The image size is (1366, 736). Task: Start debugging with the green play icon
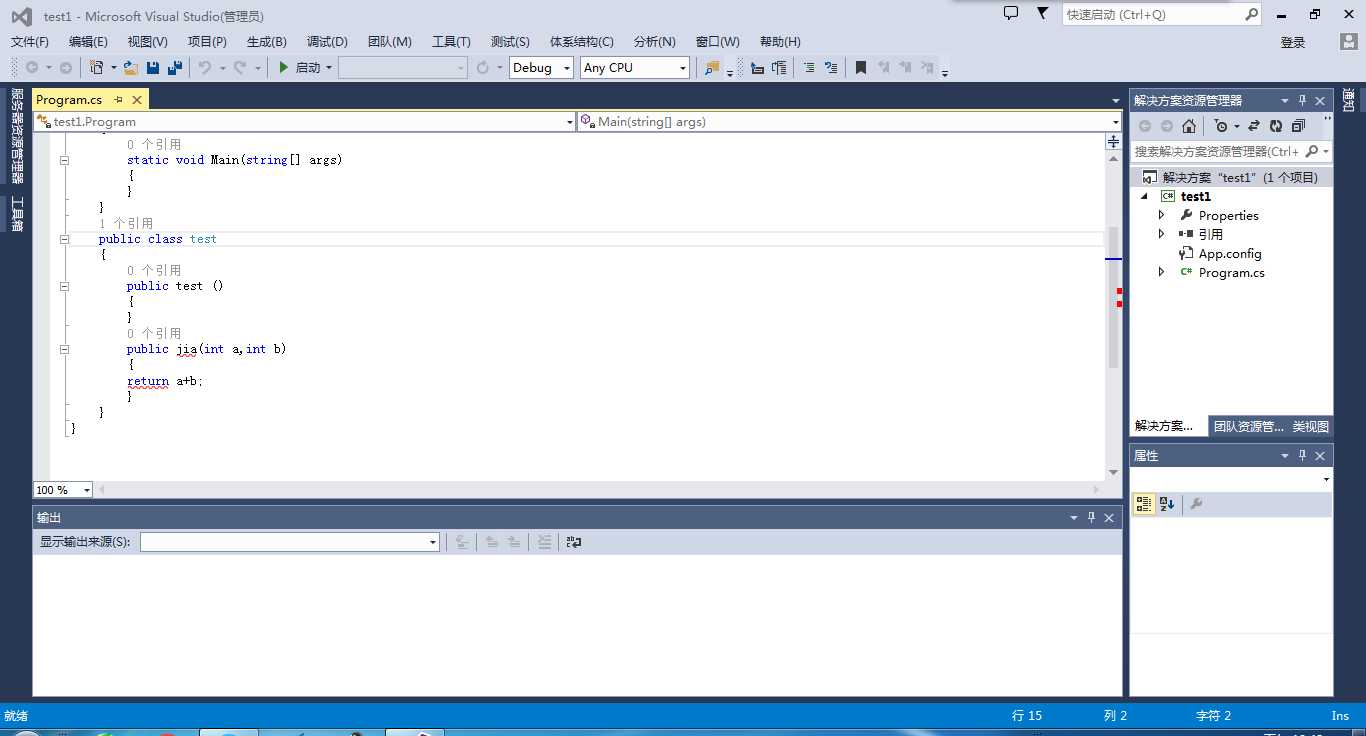point(284,68)
